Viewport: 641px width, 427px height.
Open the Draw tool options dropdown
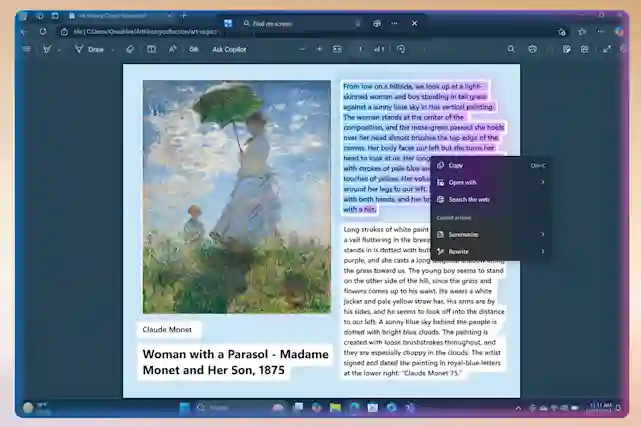pos(113,50)
